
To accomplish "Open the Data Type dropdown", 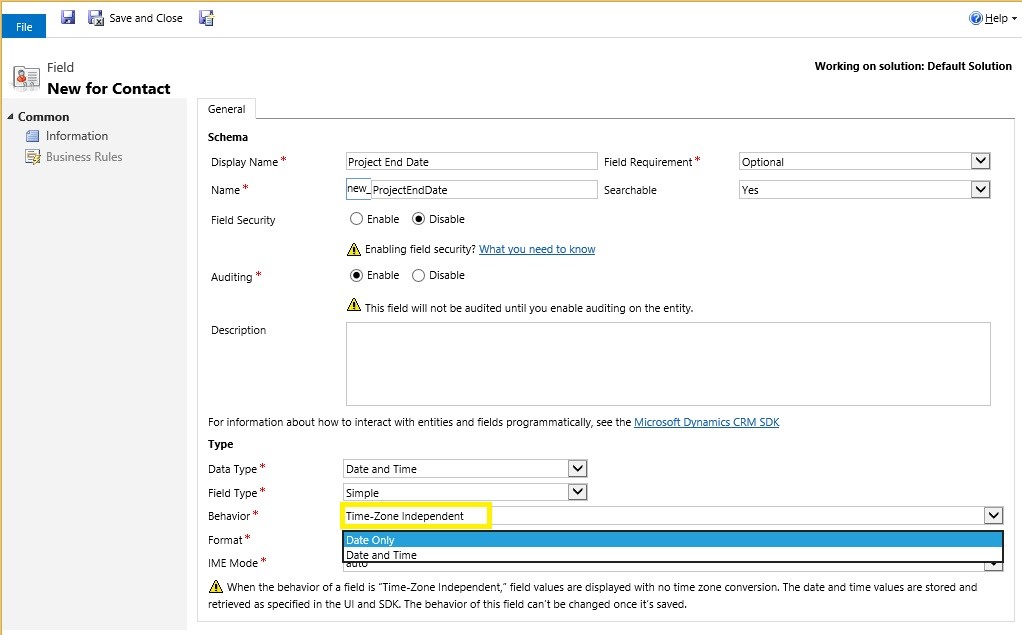I will pos(577,468).
